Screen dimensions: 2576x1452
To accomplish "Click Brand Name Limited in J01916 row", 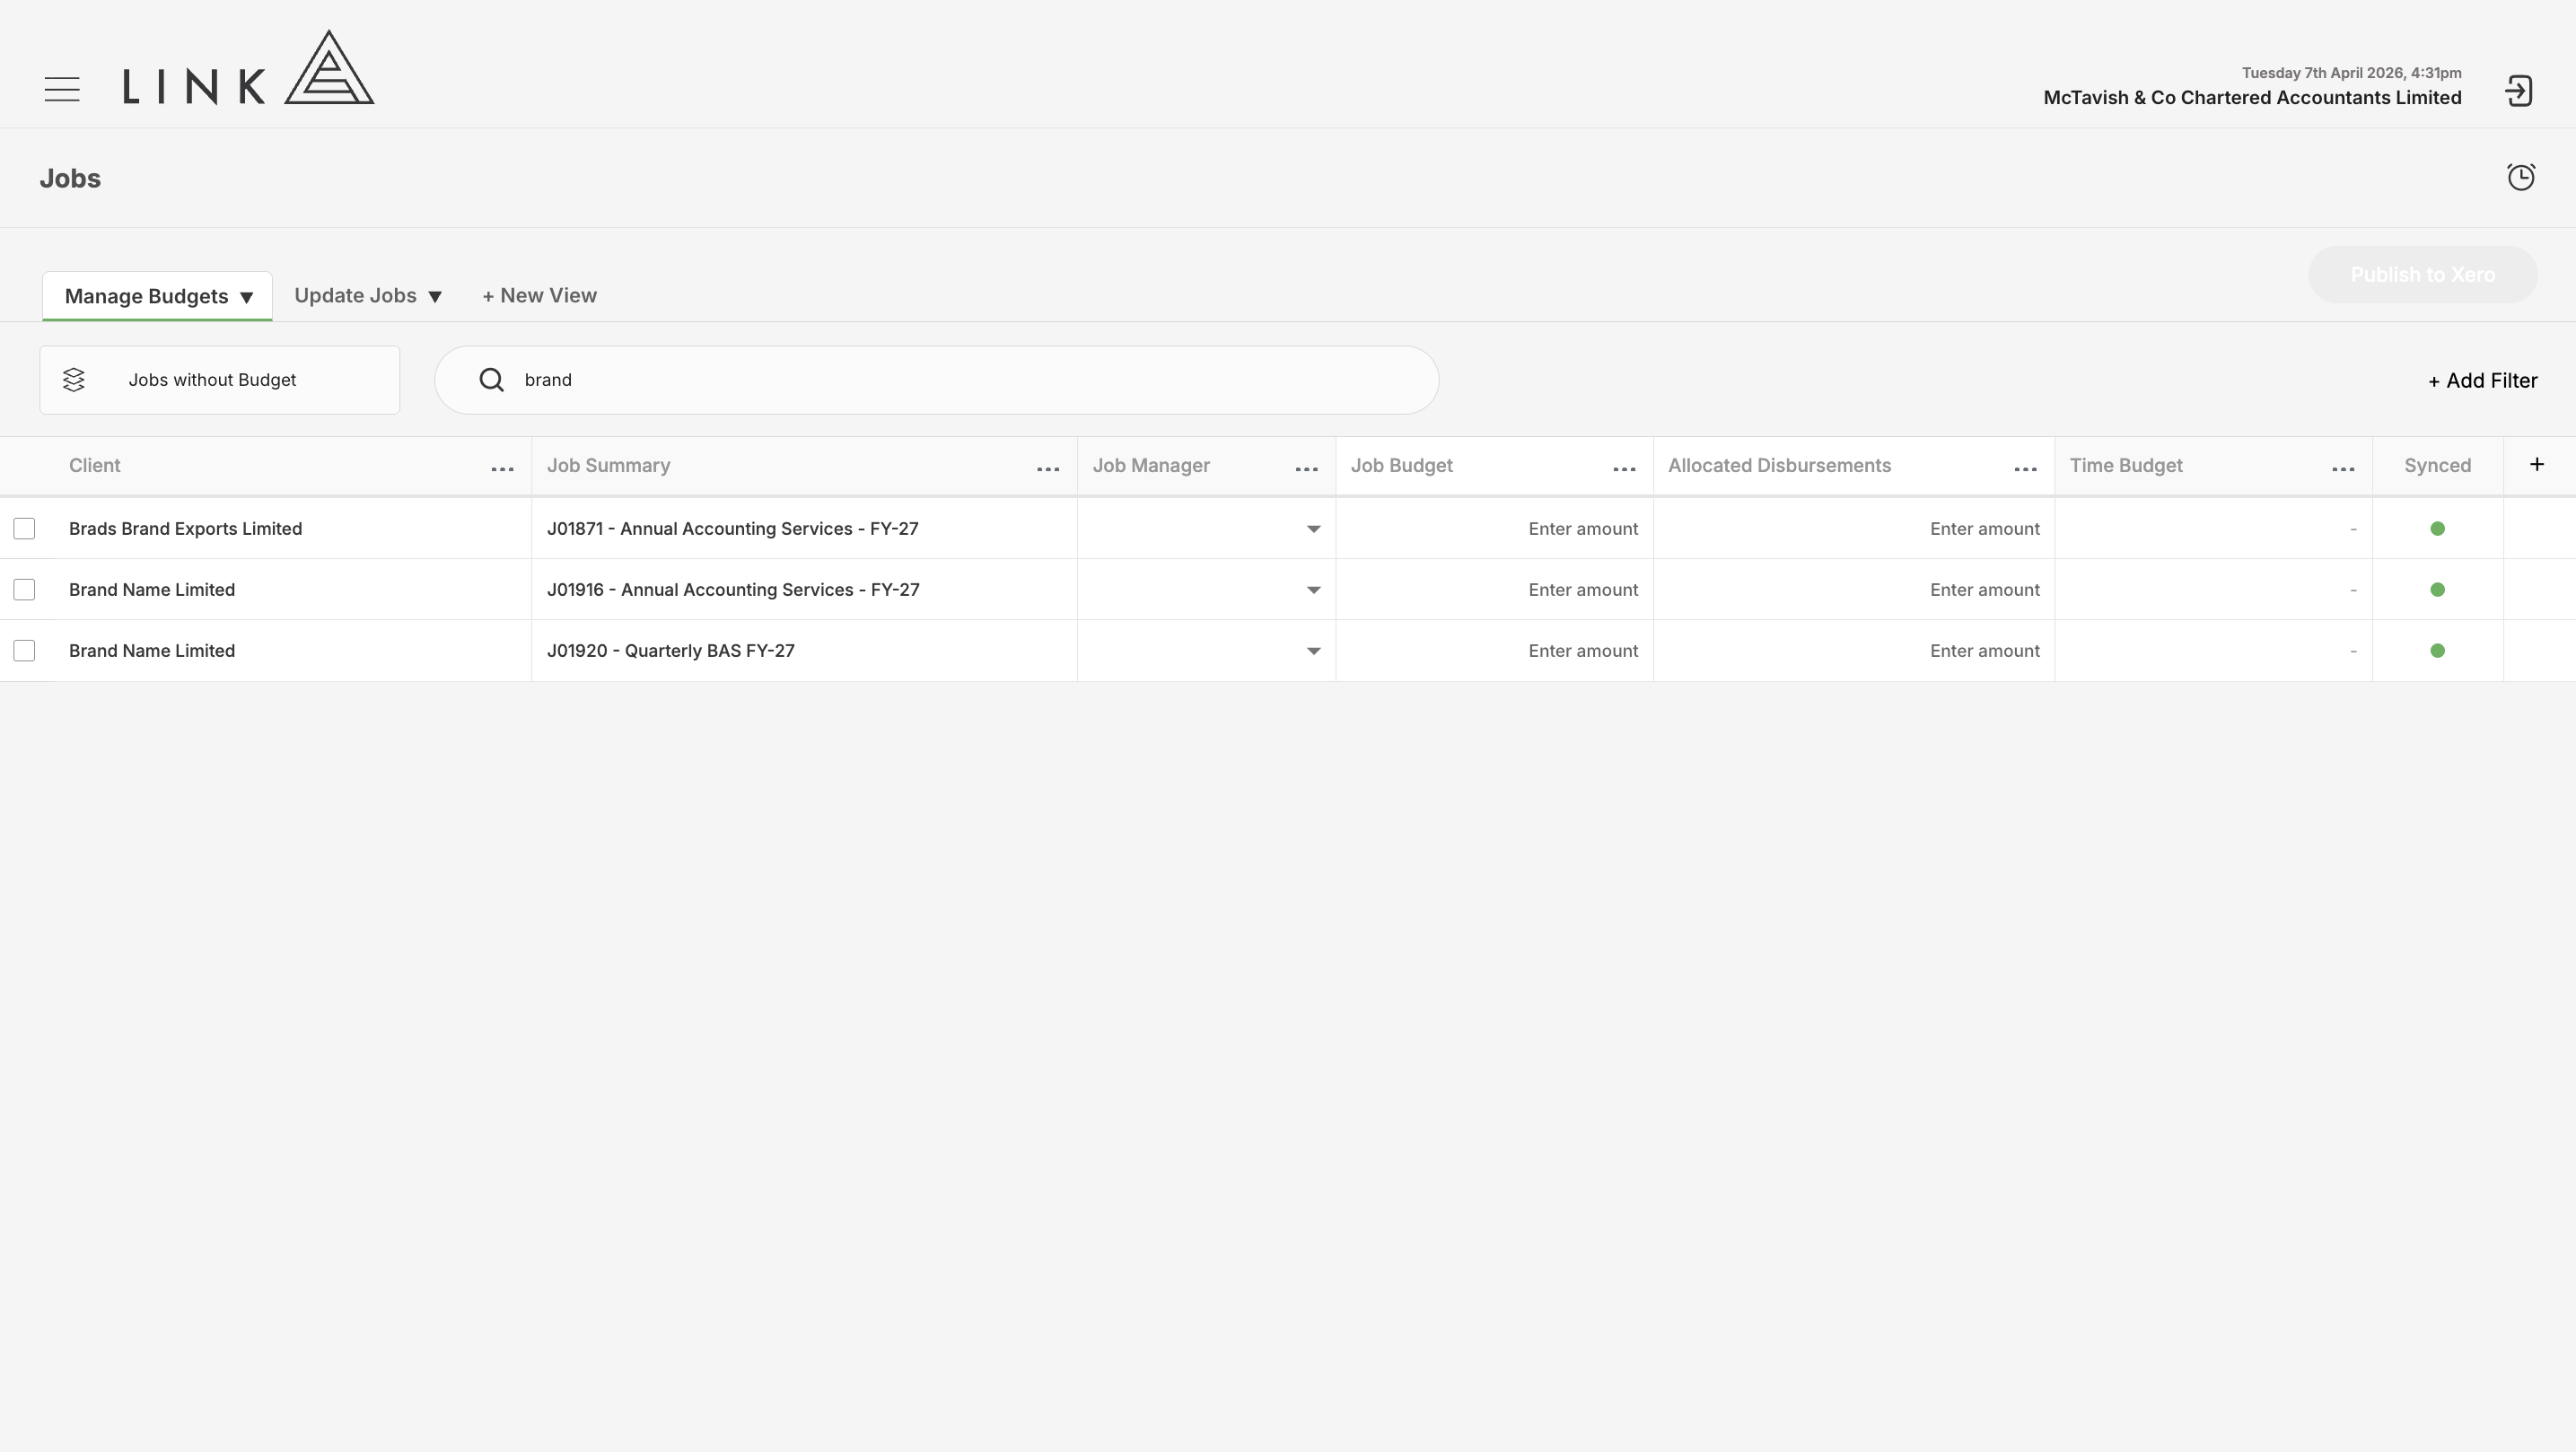I will 152,590.
